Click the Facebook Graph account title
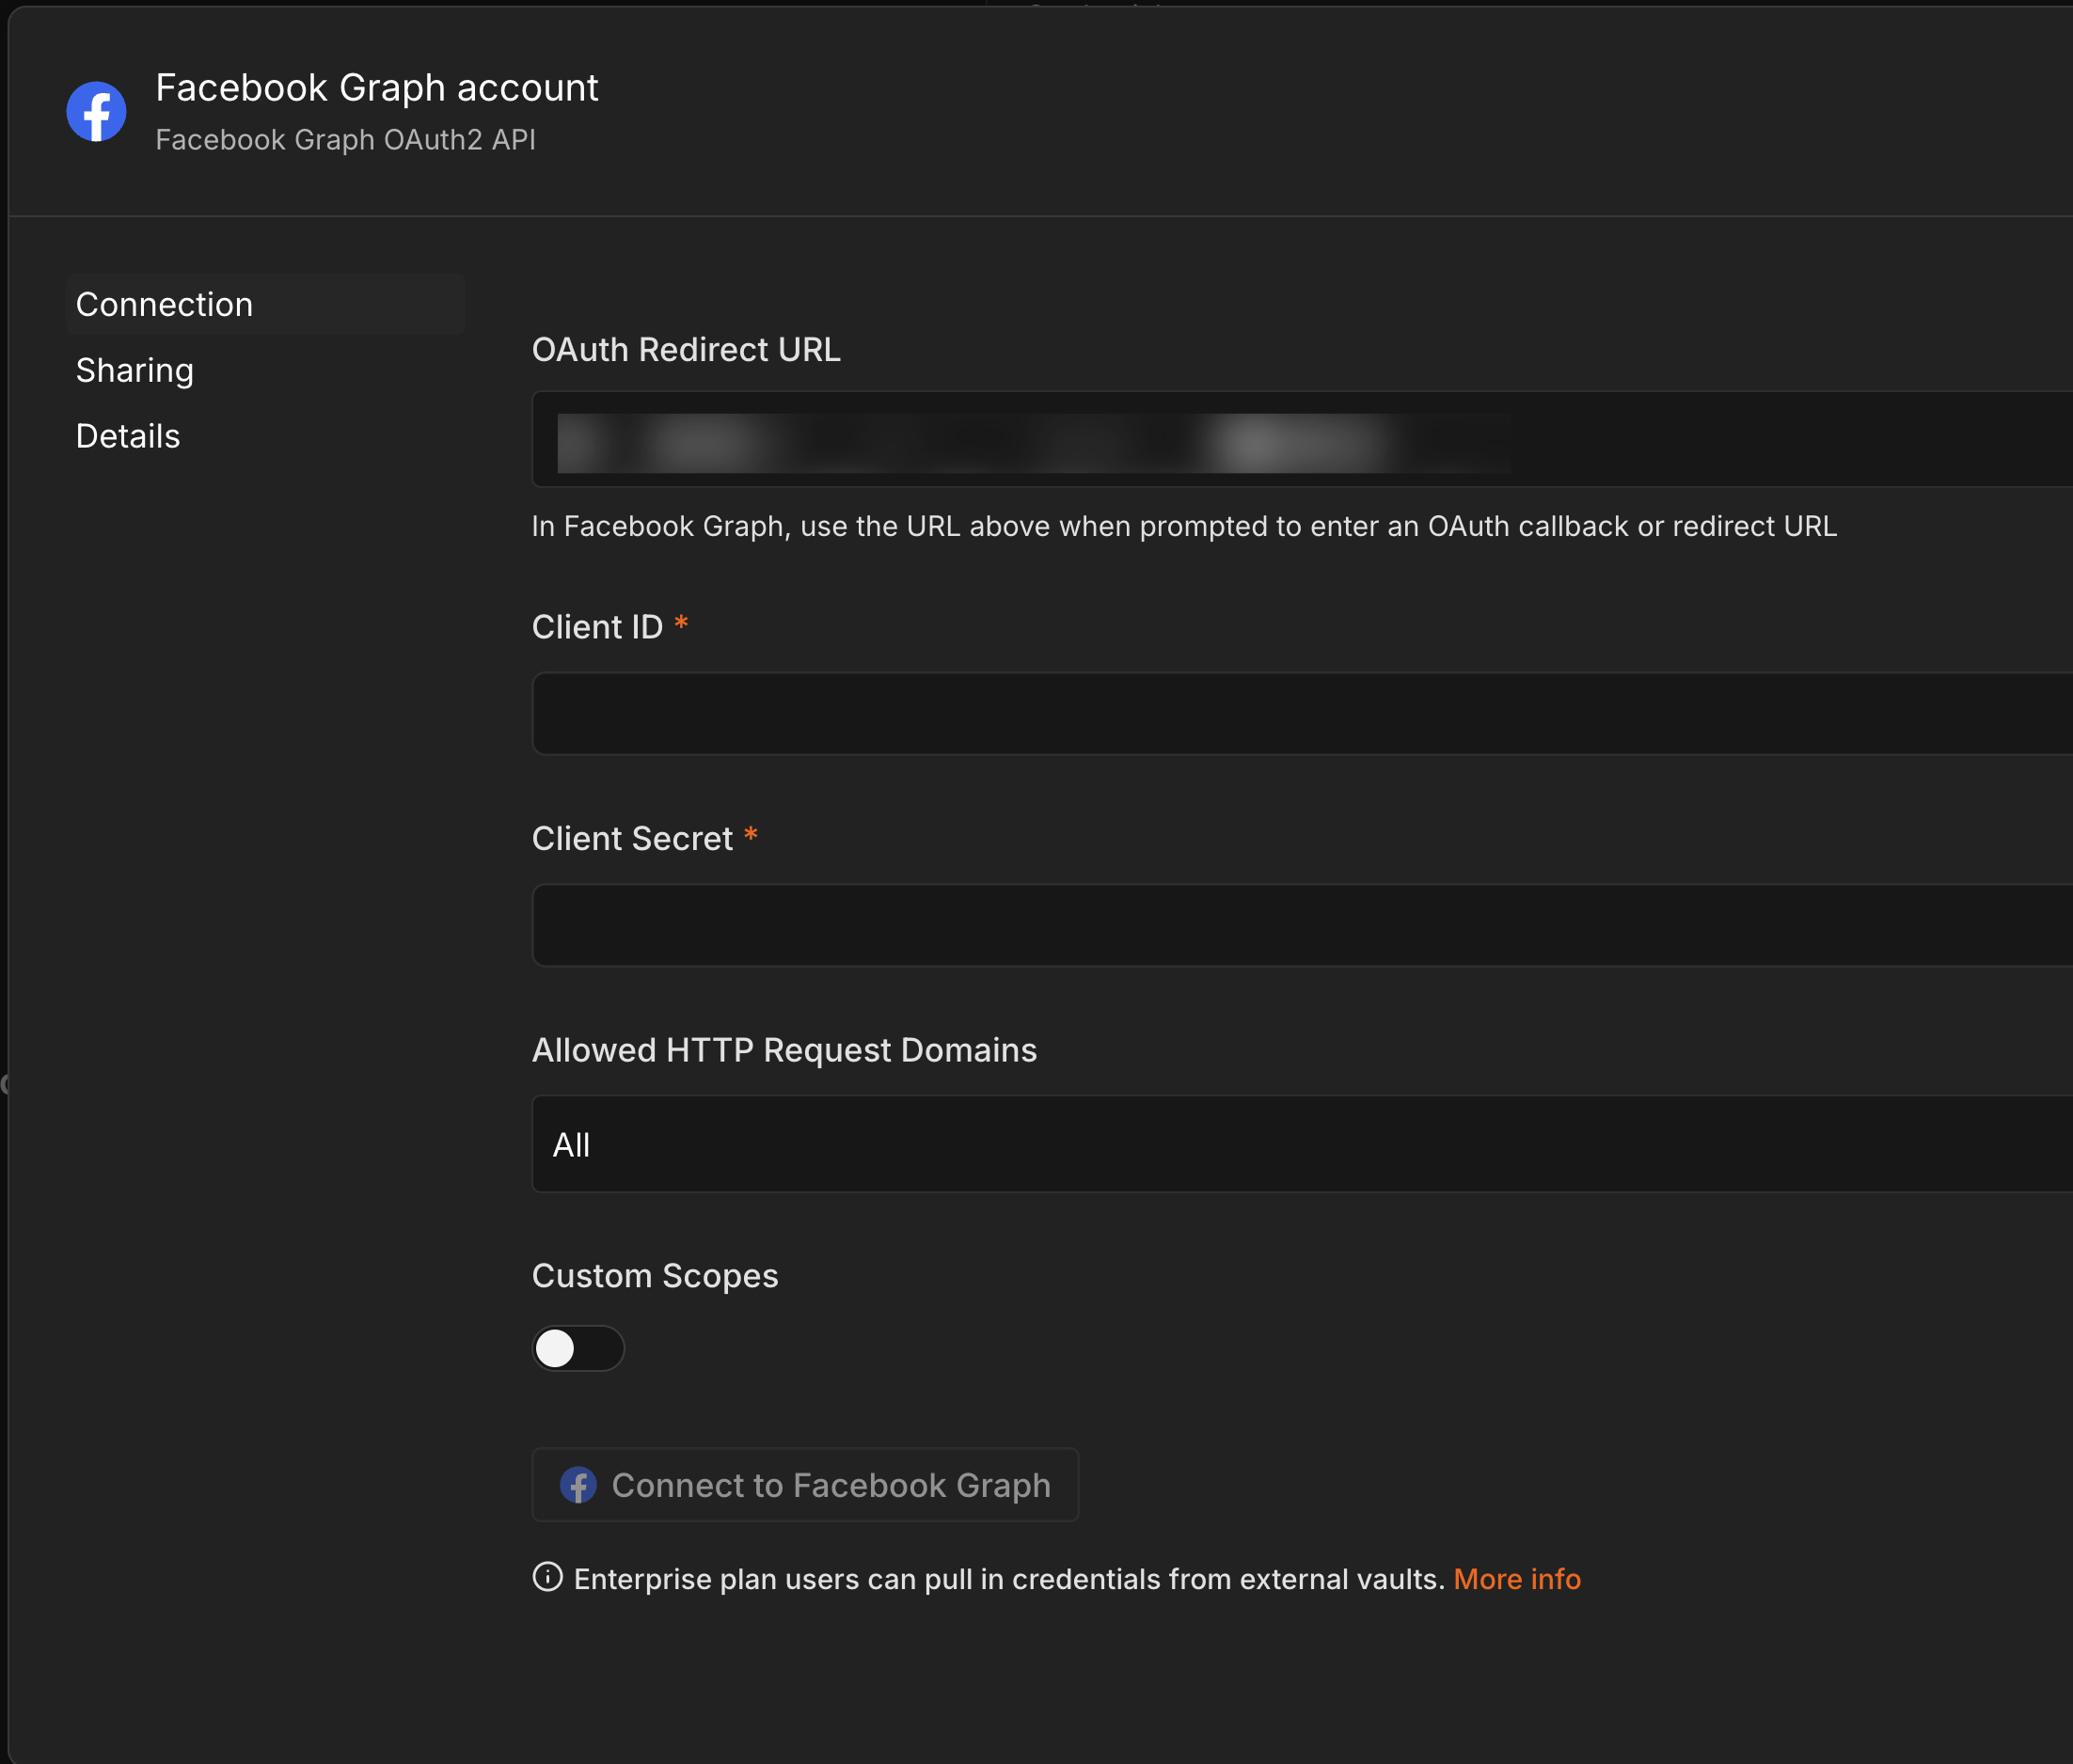The image size is (2073, 1764). click(377, 88)
